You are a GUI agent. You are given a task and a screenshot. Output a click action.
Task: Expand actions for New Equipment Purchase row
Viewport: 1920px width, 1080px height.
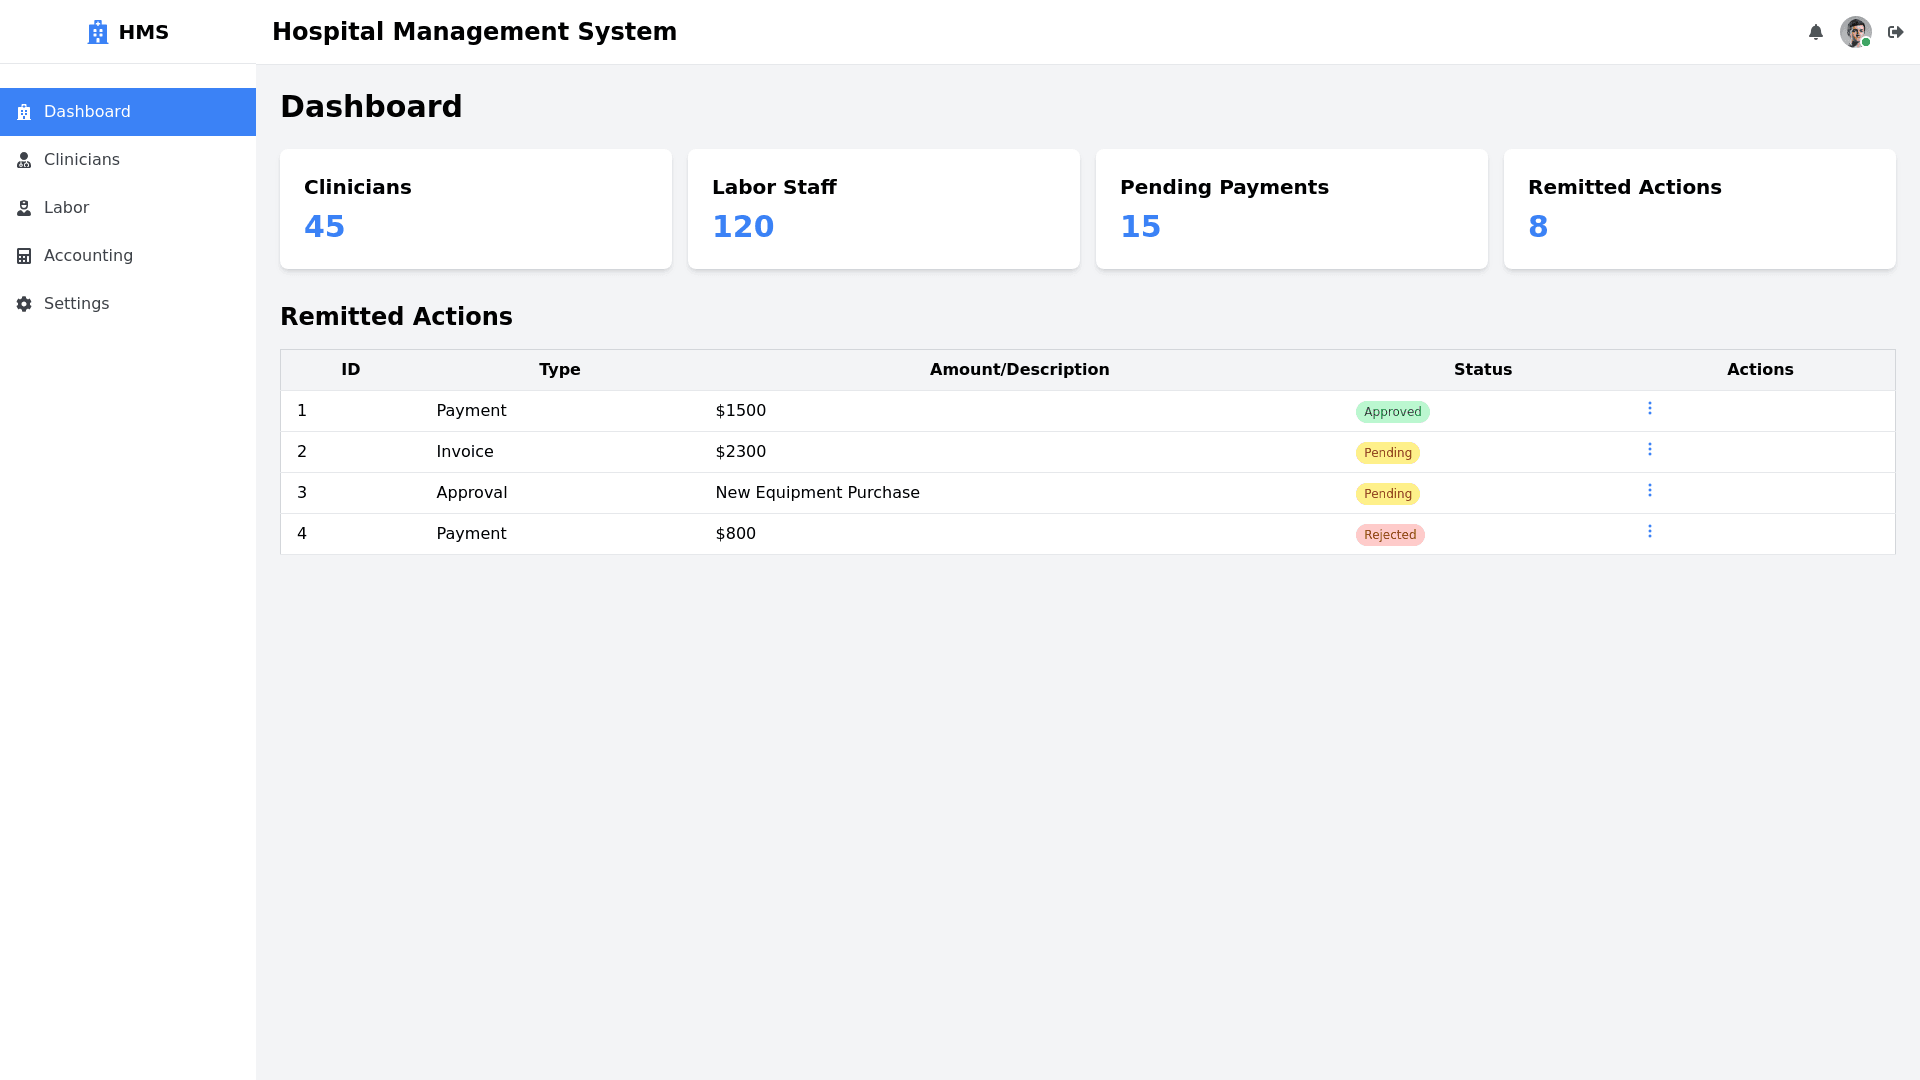(1650, 490)
